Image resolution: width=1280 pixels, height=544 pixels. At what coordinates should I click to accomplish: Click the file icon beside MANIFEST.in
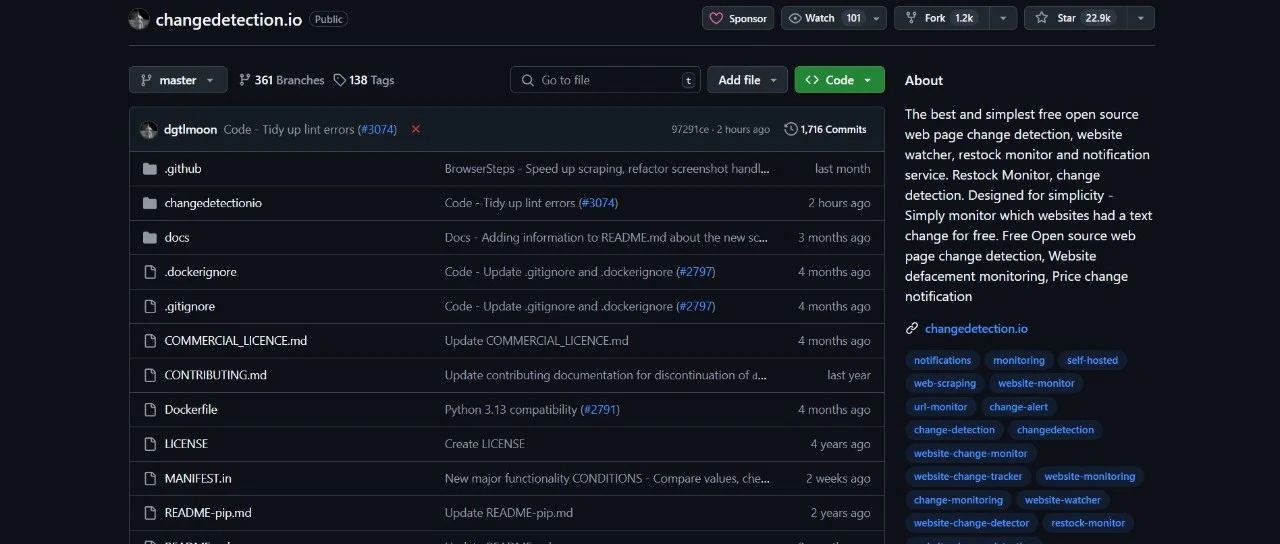[x=149, y=479]
